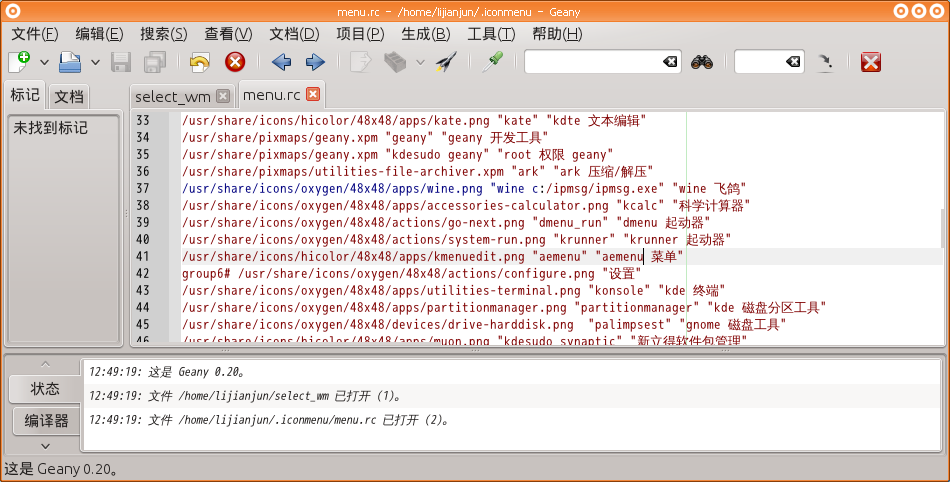Open the 生成(B) menu
This screenshot has height=482, width=950.
coord(426,34)
